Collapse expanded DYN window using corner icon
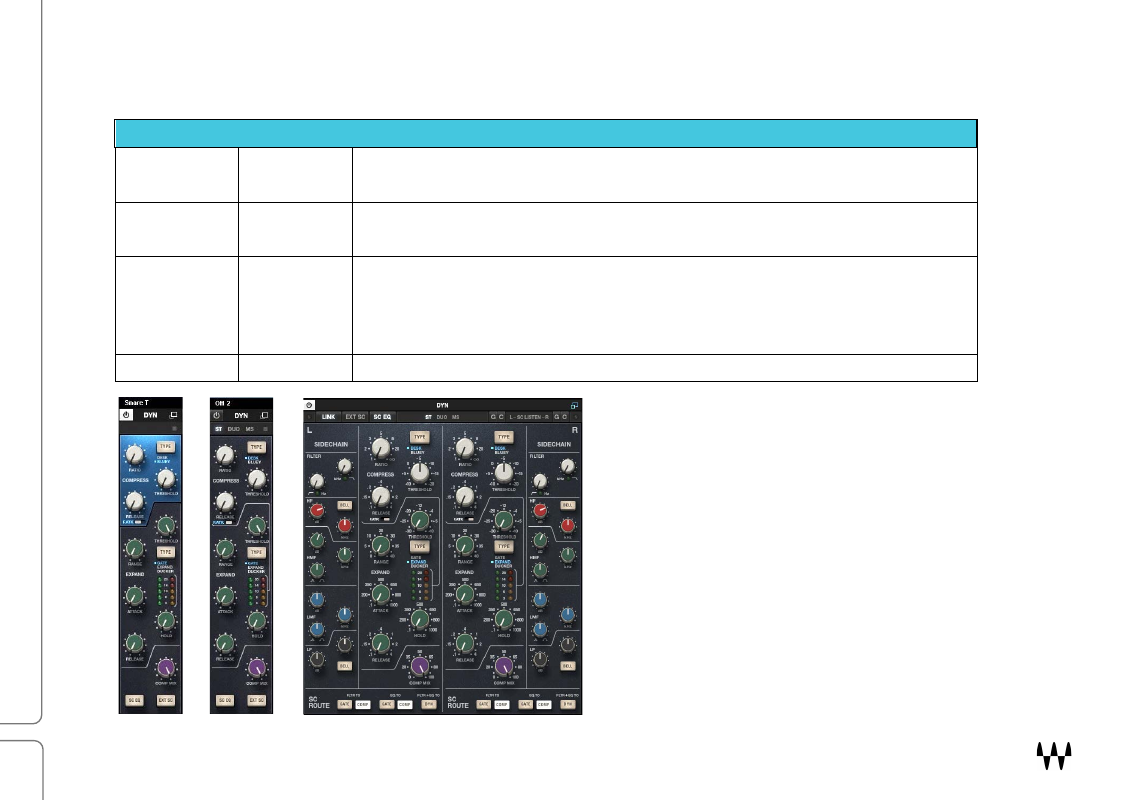The height and width of the screenshot is (800, 1131). pyautogui.click(x=574, y=405)
